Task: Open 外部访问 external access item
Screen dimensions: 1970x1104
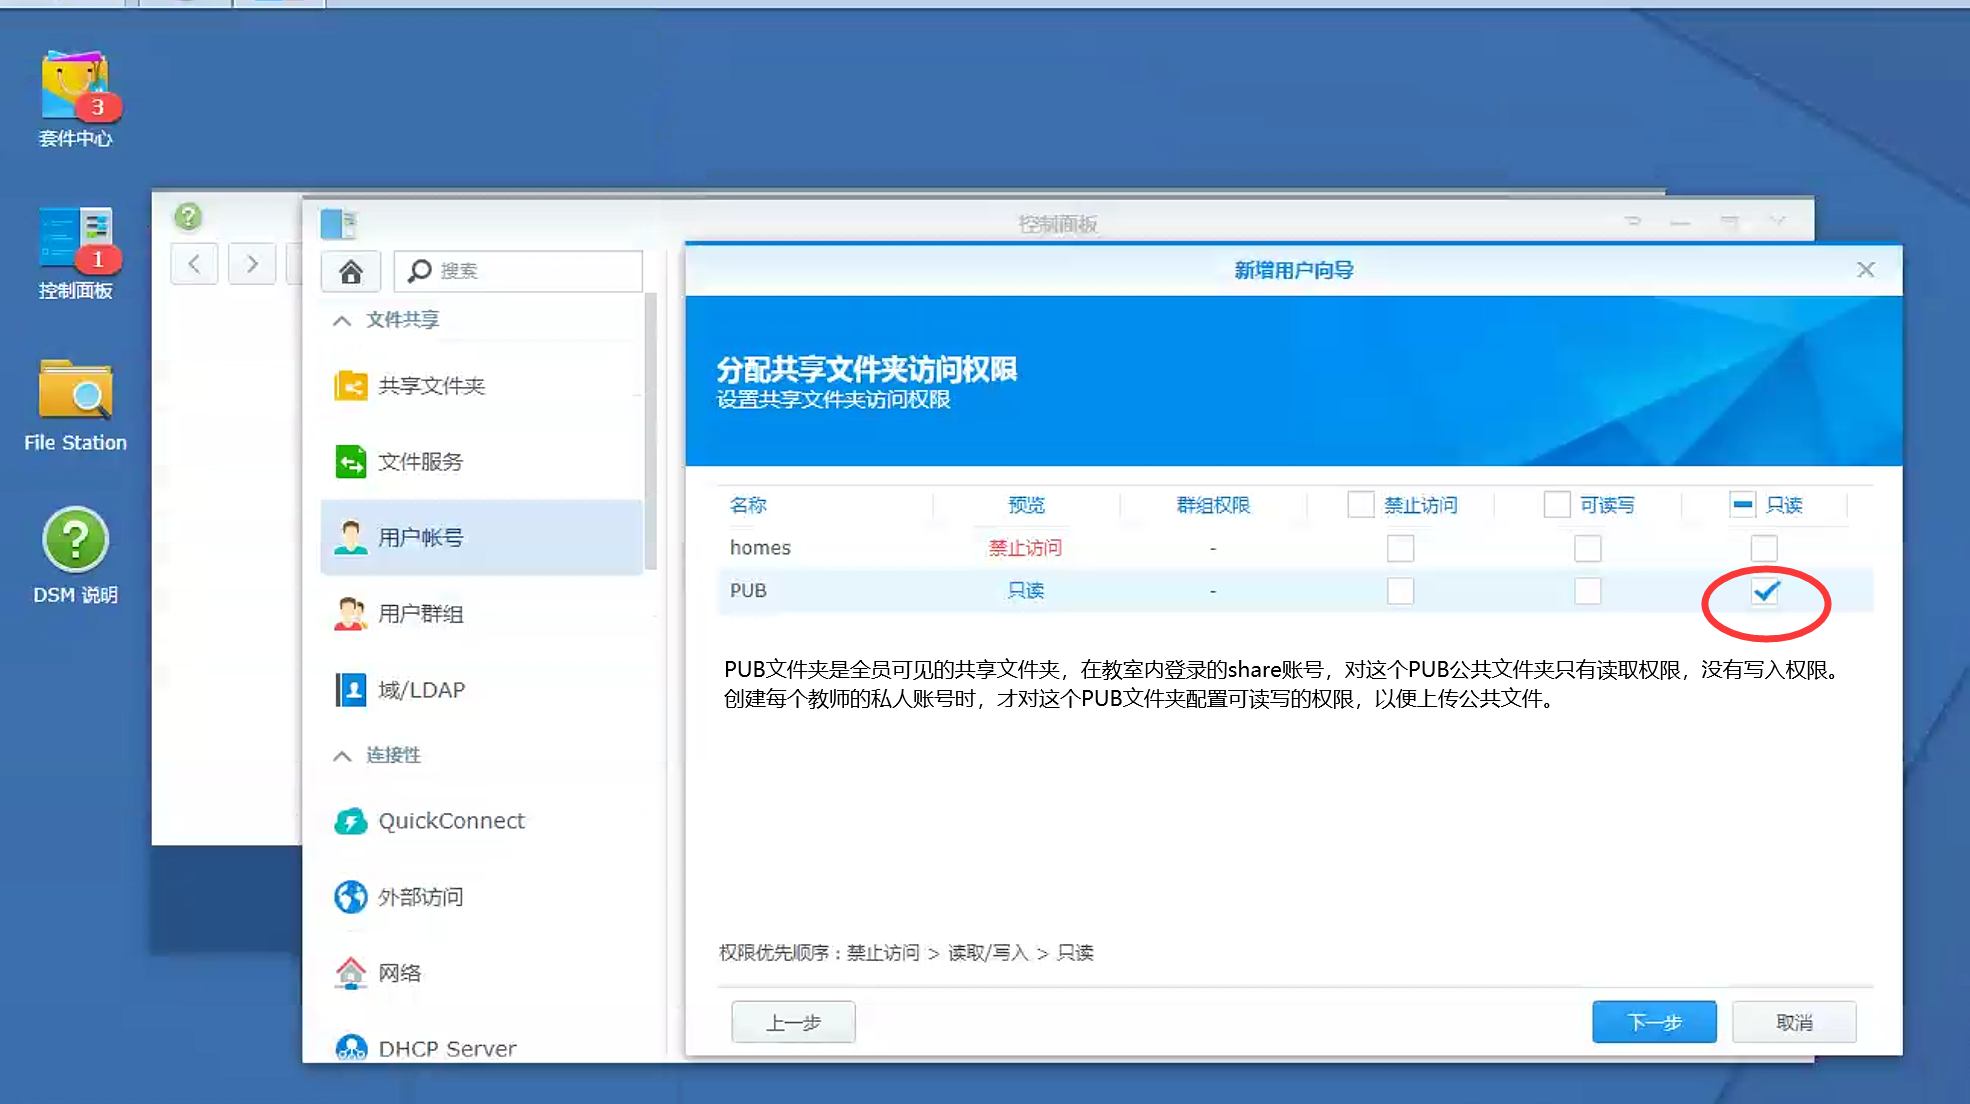Action: [420, 897]
